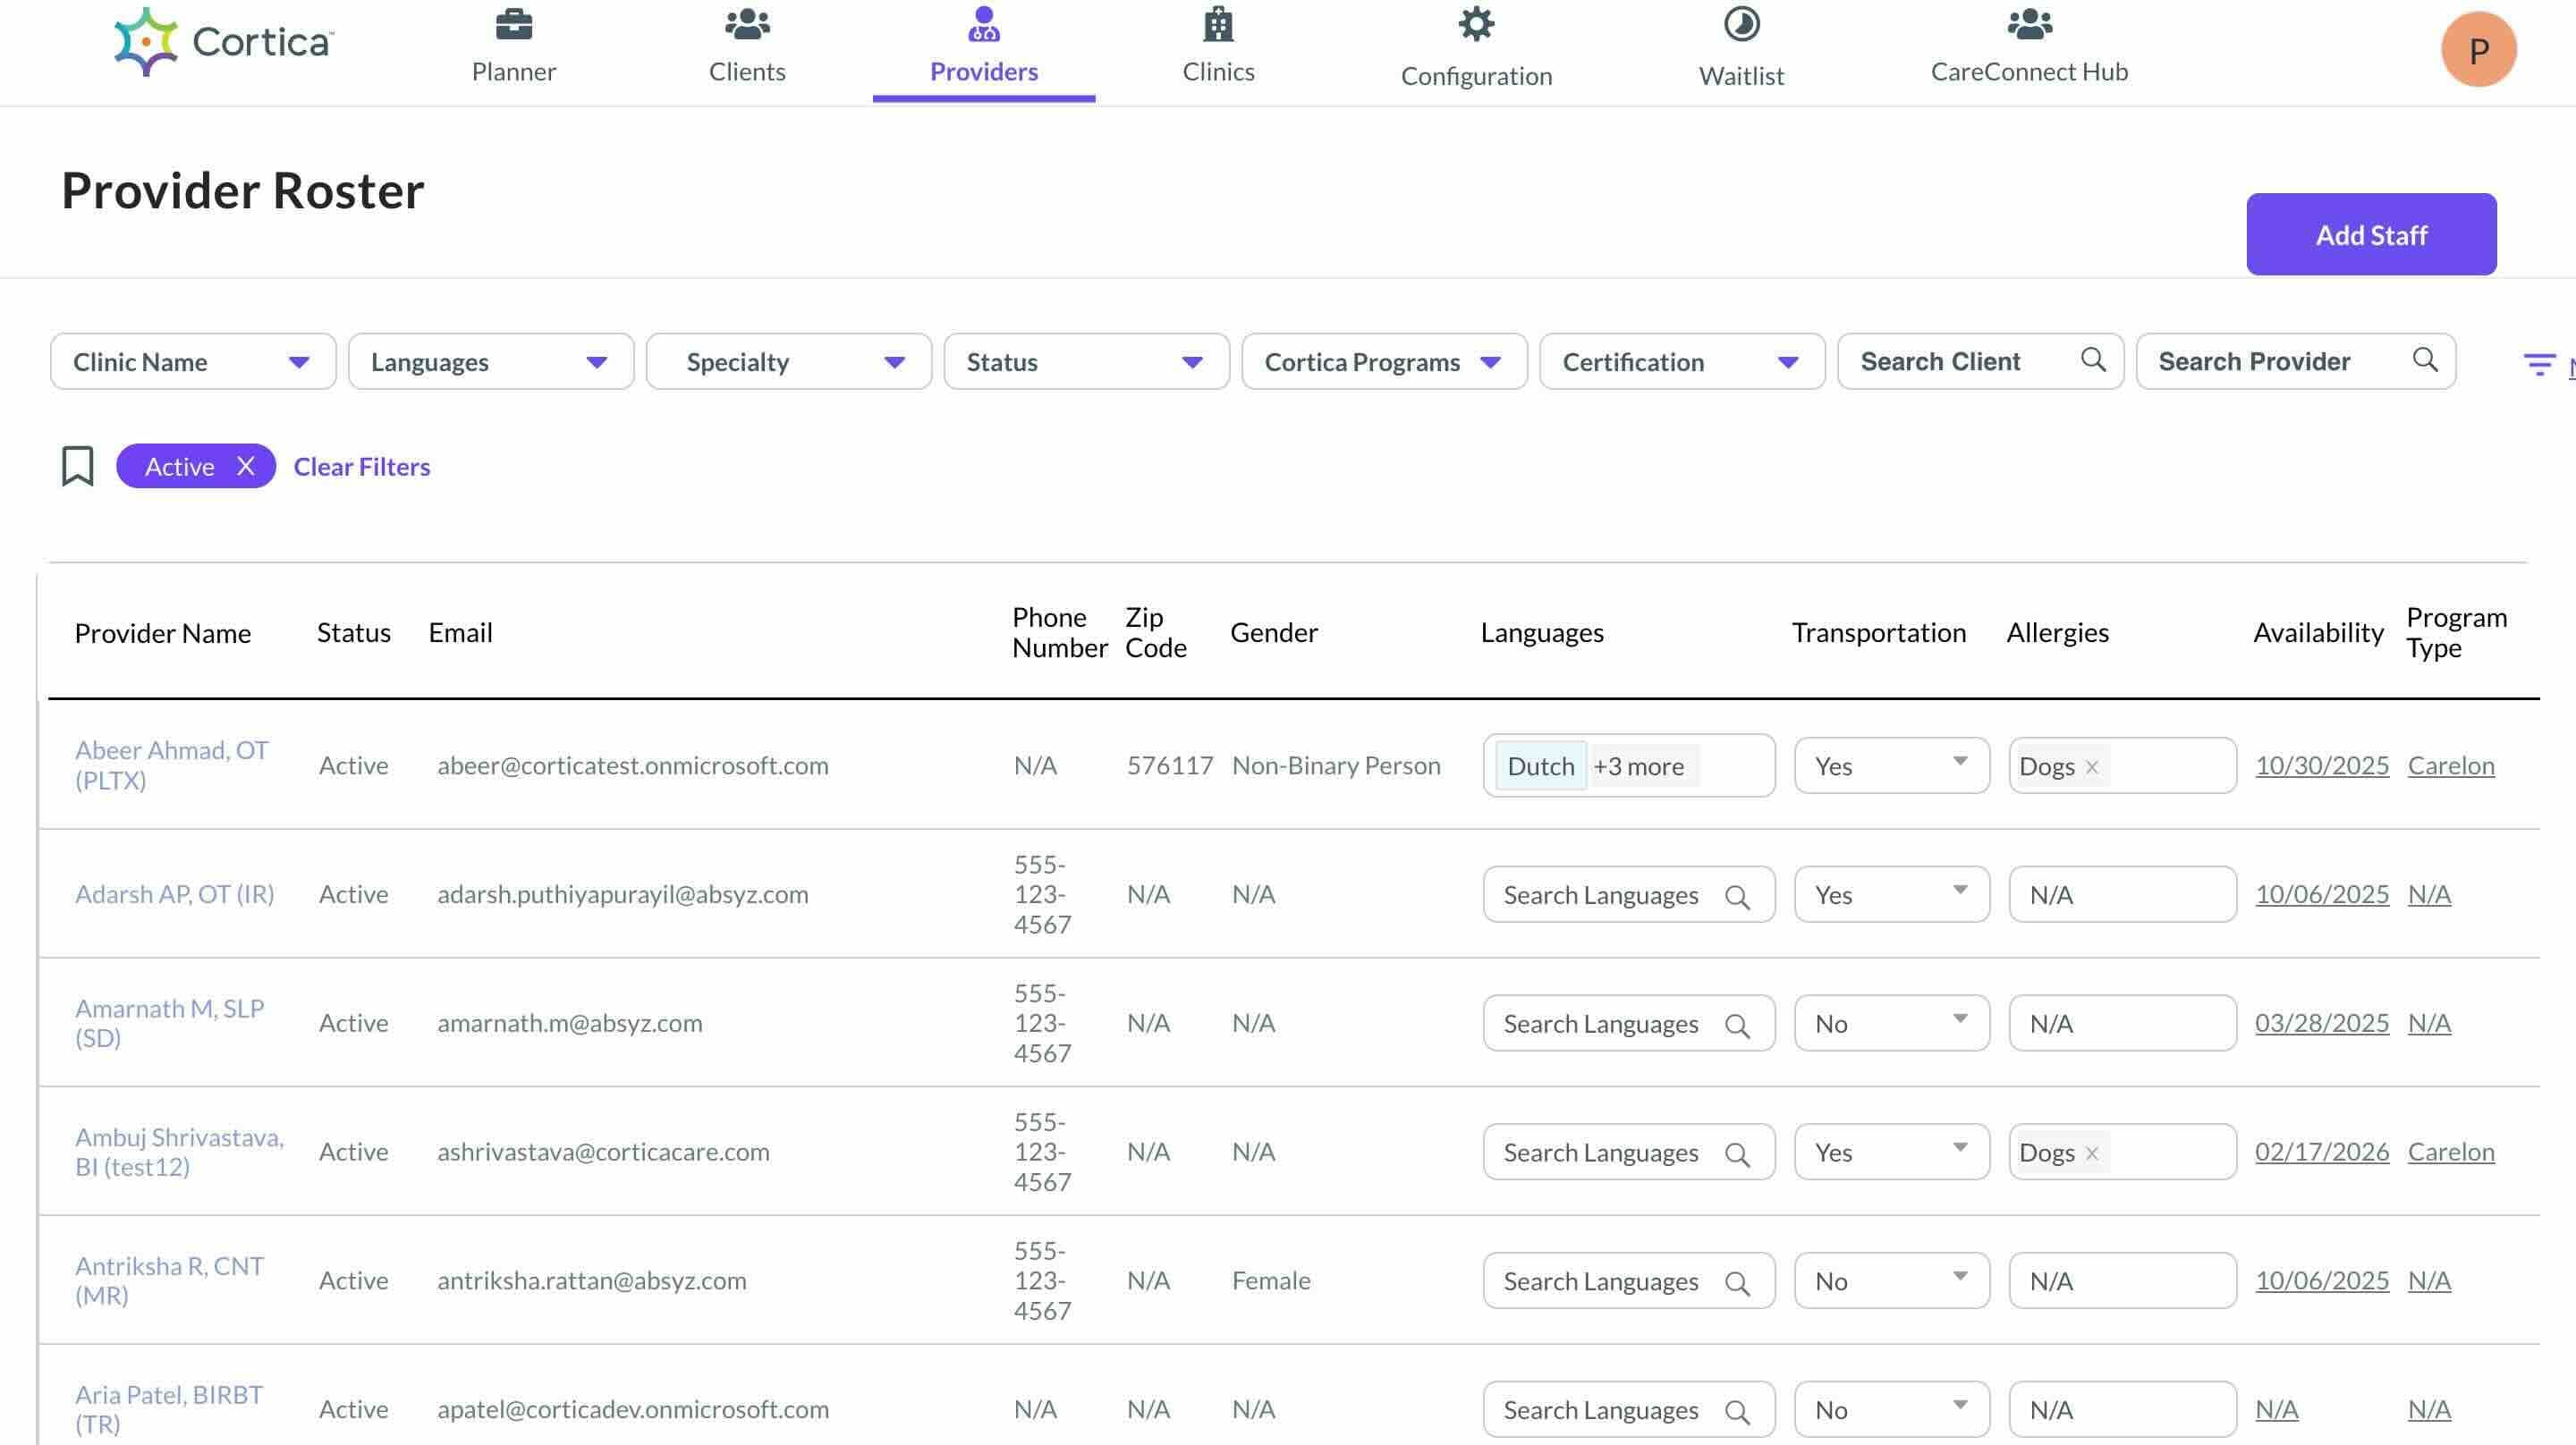Open the filter lines icon at right
The width and height of the screenshot is (2576, 1445).
(x=2539, y=364)
